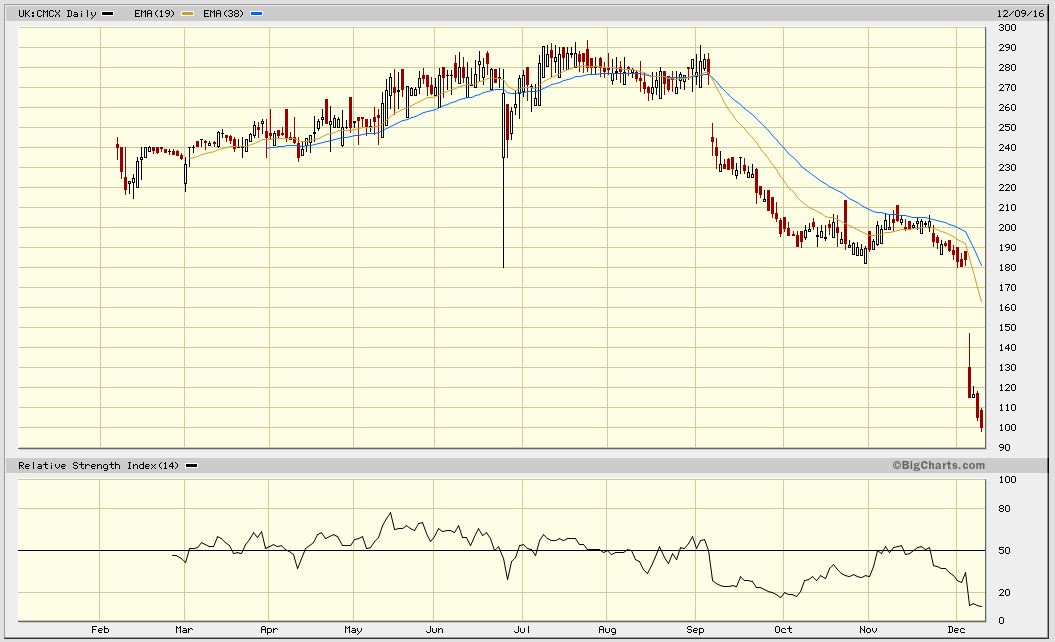Click the 250 price axis label
Viewport: 1055px width, 642px height.
click(x=1007, y=128)
